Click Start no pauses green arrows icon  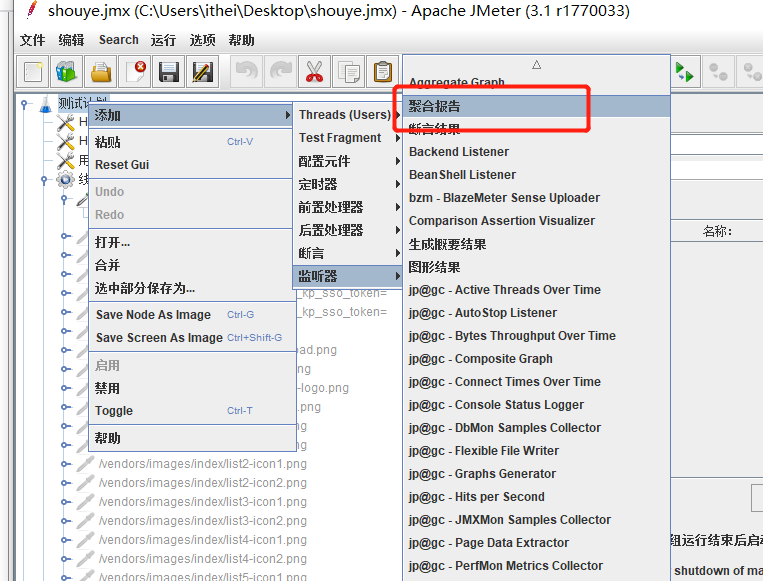tap(685, 72)
